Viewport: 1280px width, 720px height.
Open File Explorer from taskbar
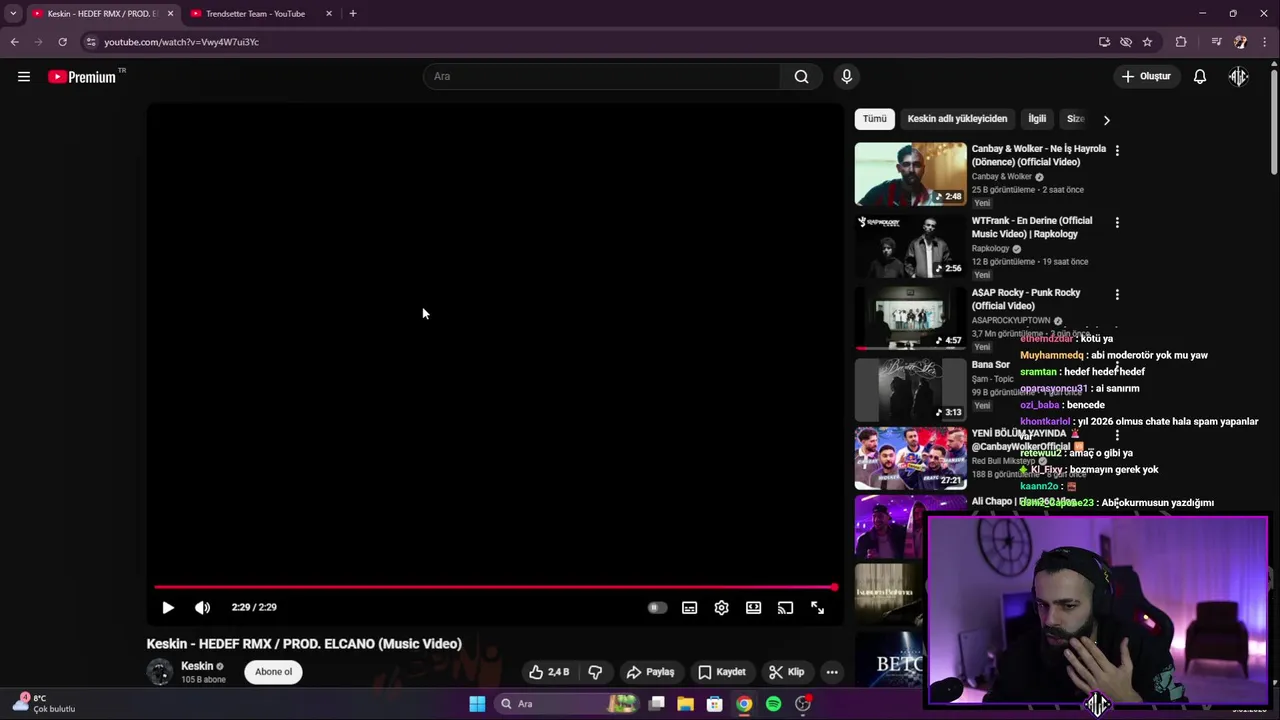[x=685, y=704]
